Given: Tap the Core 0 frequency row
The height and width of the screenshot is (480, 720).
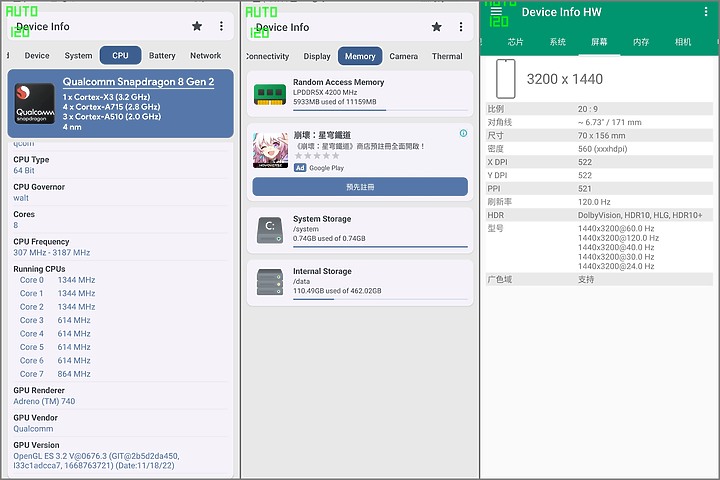Looking at the screenshot, I should pyautogui.click(x=57, y=280).
